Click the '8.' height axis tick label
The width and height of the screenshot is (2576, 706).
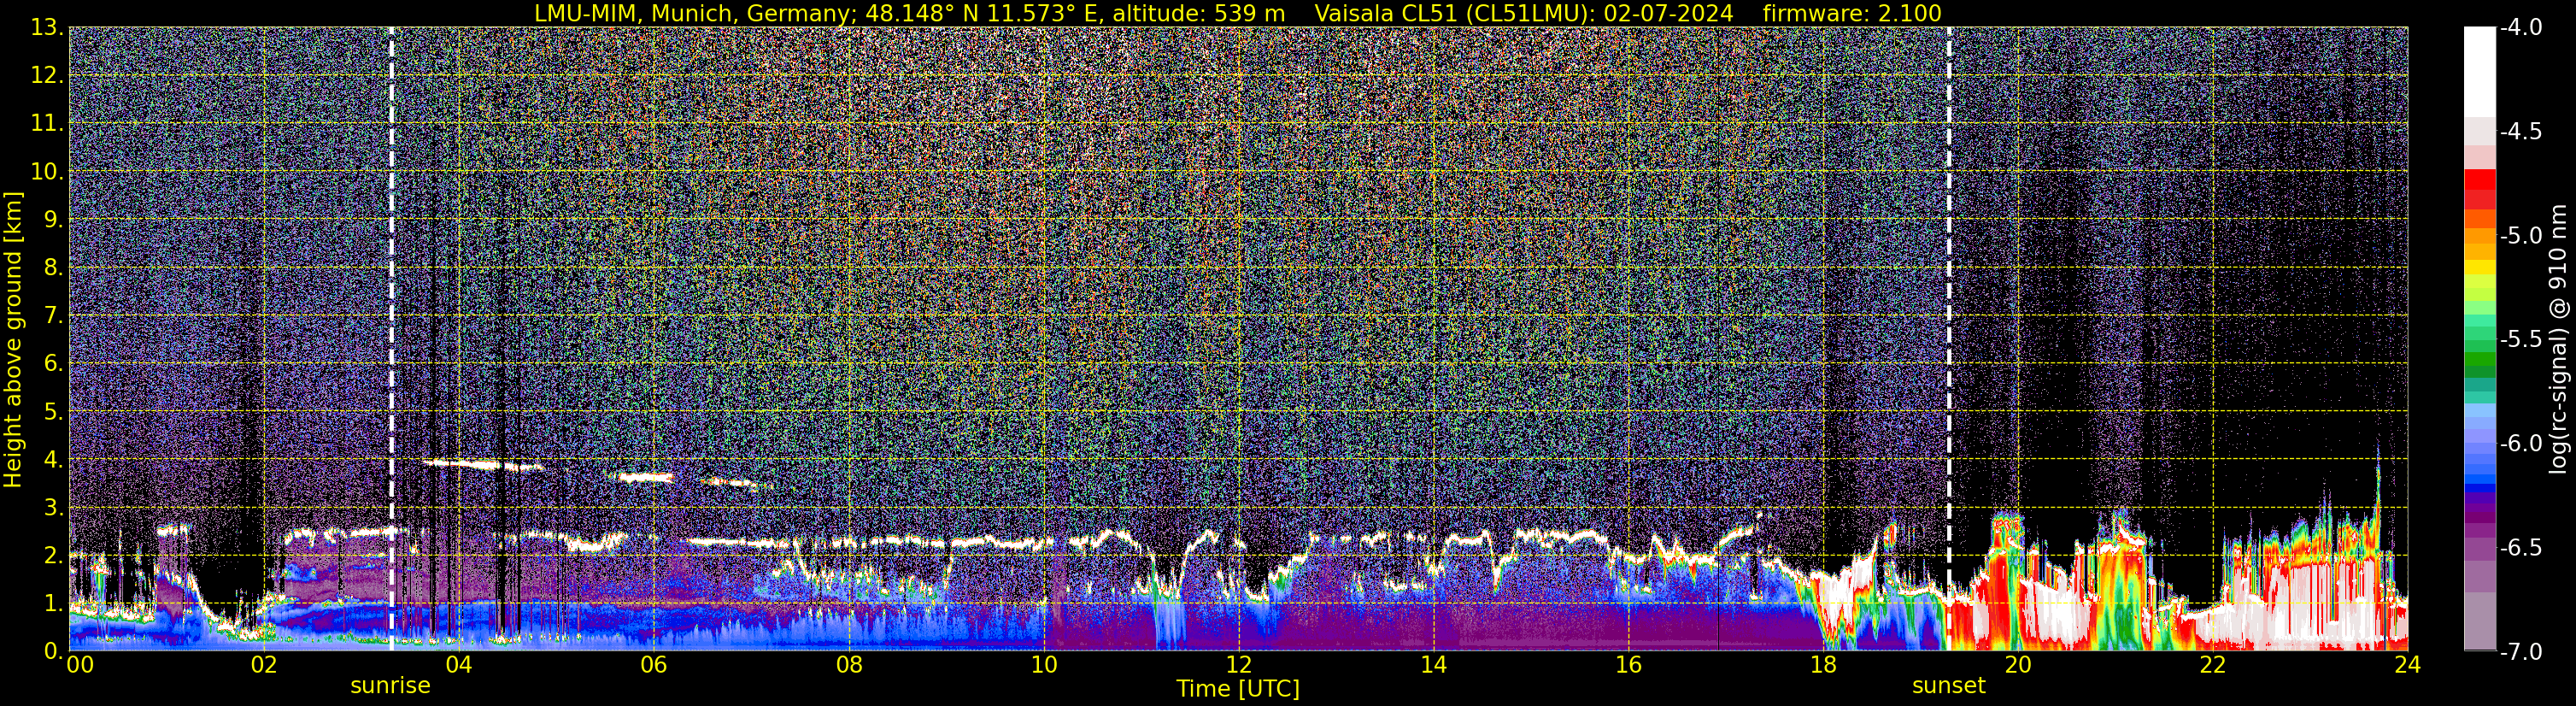coord(53,268)
